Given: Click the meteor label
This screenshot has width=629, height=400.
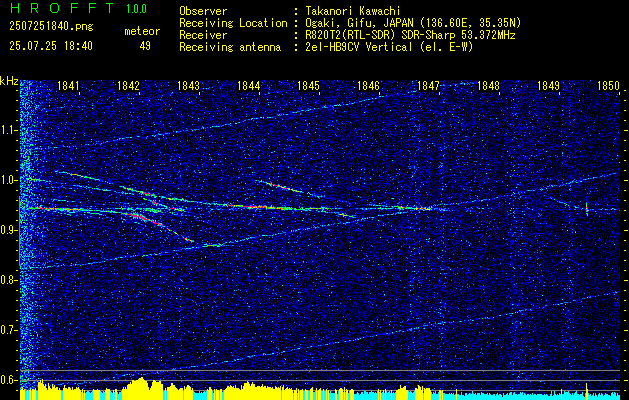Looking at the screenshot, I should [x=142, y=31].
